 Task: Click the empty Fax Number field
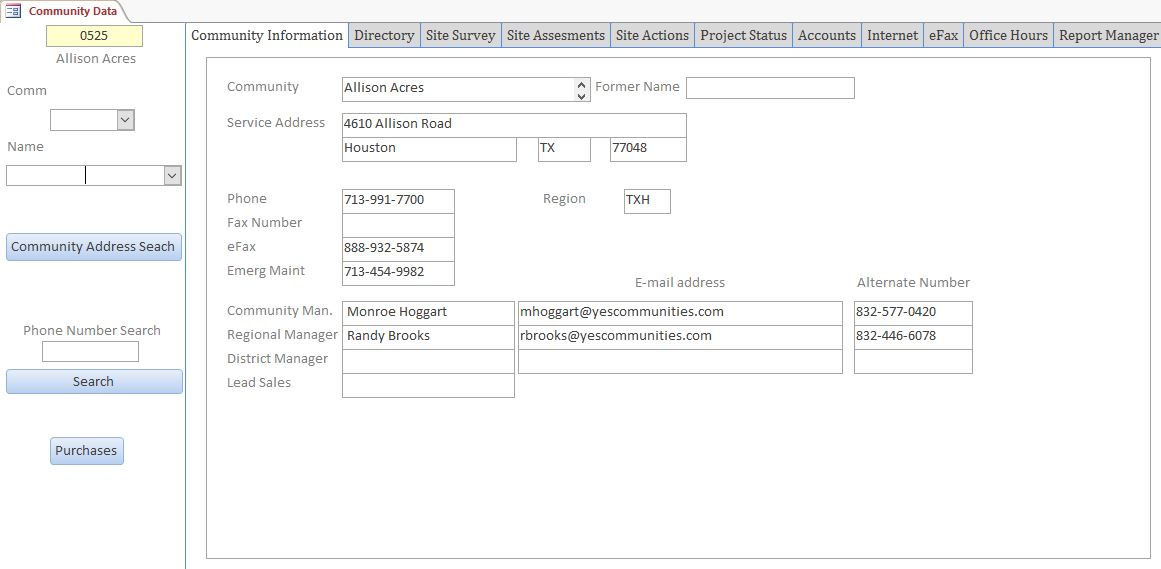[398, 224]
